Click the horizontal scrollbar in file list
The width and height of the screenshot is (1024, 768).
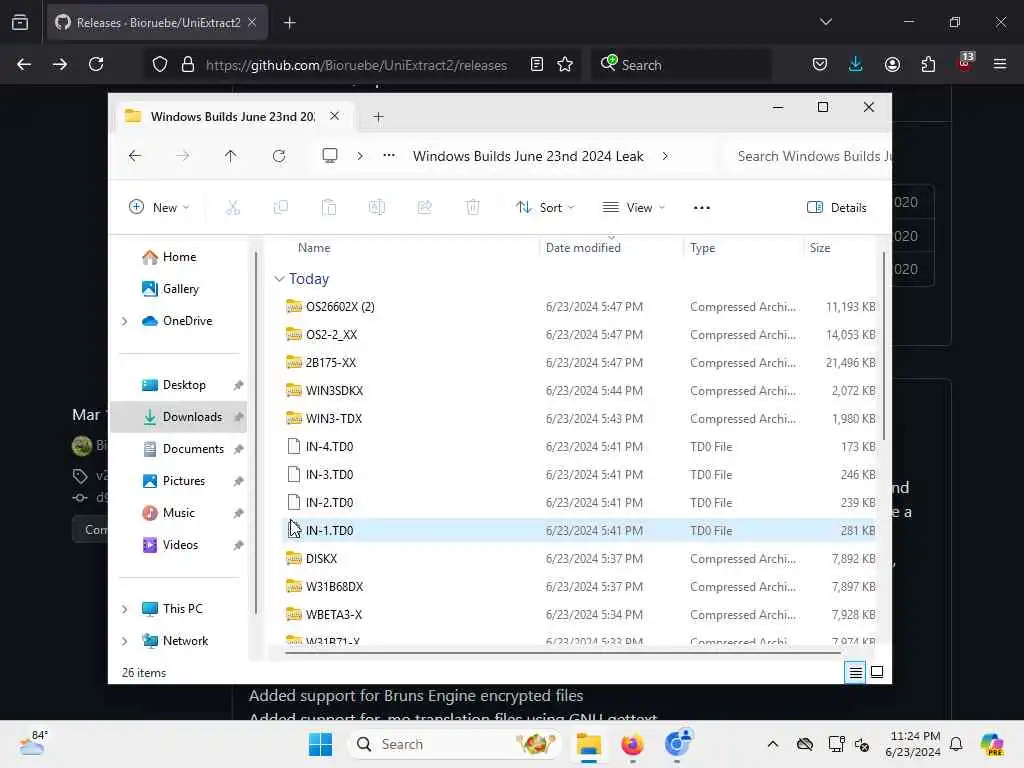point(563,652)
